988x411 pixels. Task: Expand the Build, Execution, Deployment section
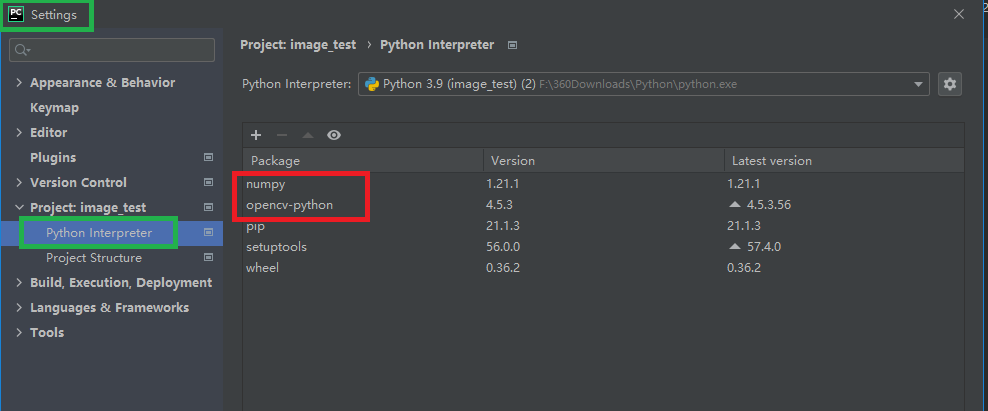tap(19, 283)
